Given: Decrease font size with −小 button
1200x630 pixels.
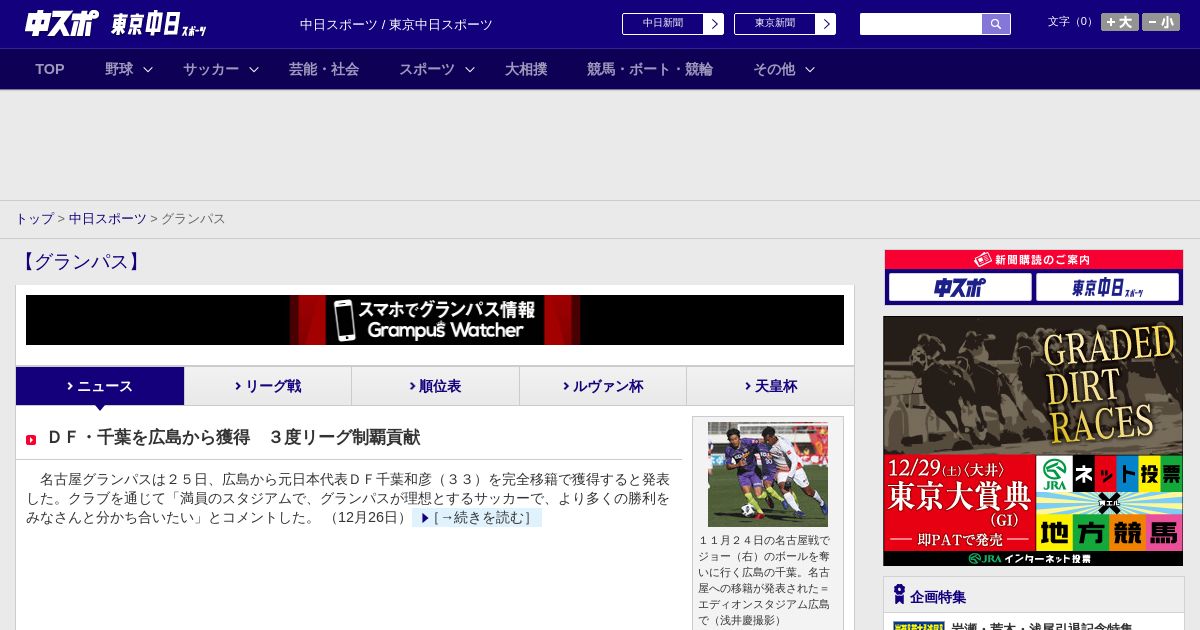Looking at the screenshot, I should point(1161,22).
